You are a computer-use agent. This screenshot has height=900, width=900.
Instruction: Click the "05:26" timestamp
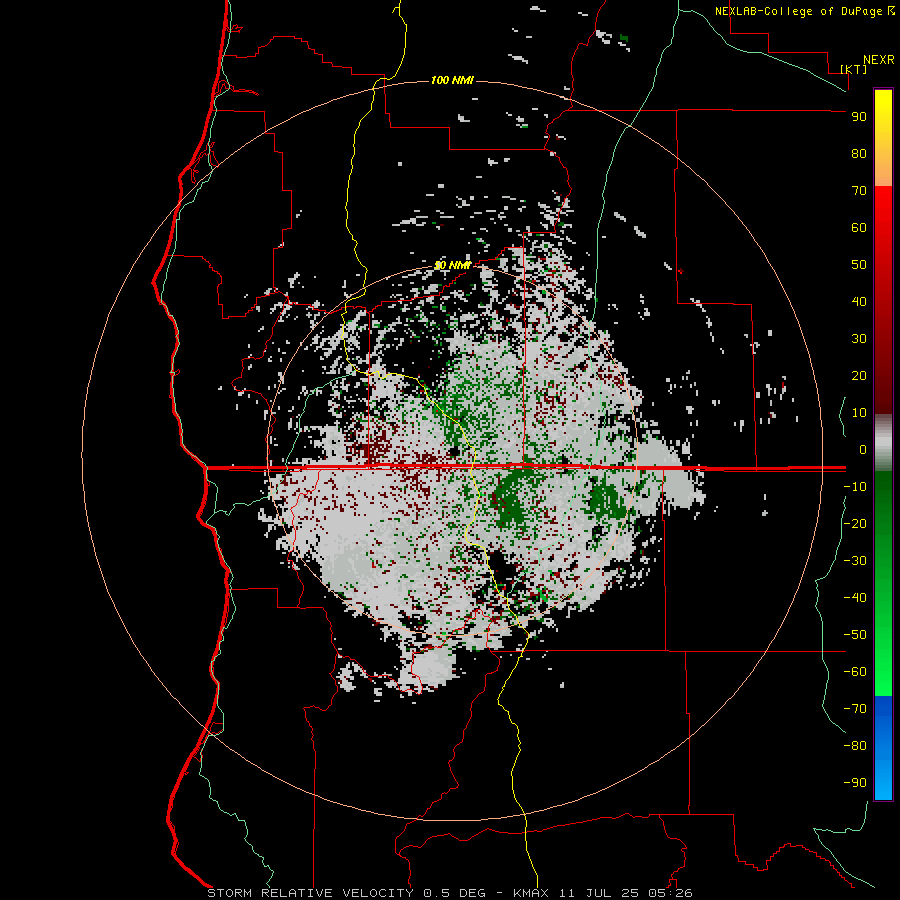pos(670,893)
